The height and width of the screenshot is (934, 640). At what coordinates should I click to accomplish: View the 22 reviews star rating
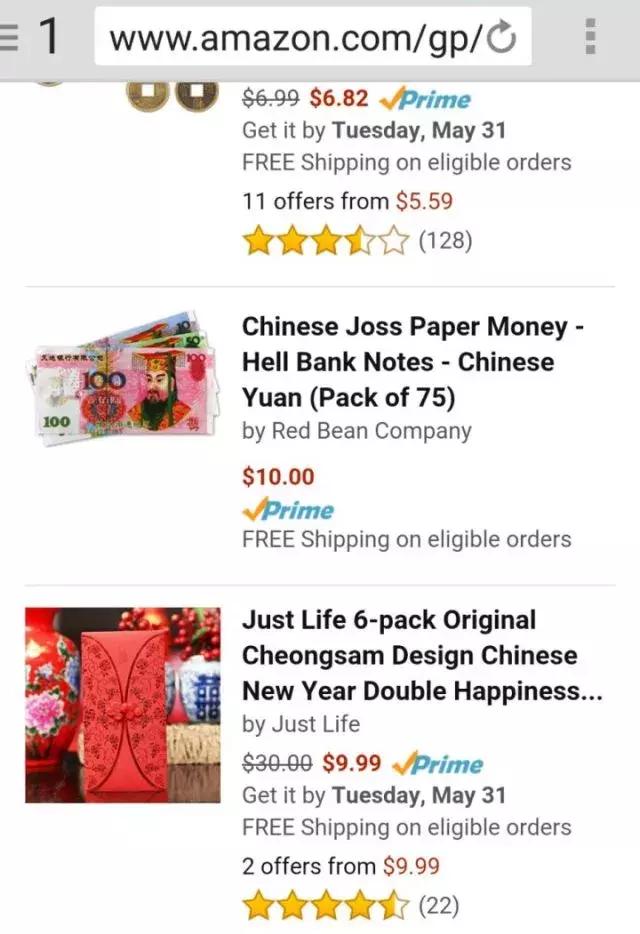[x=351, y=905]
